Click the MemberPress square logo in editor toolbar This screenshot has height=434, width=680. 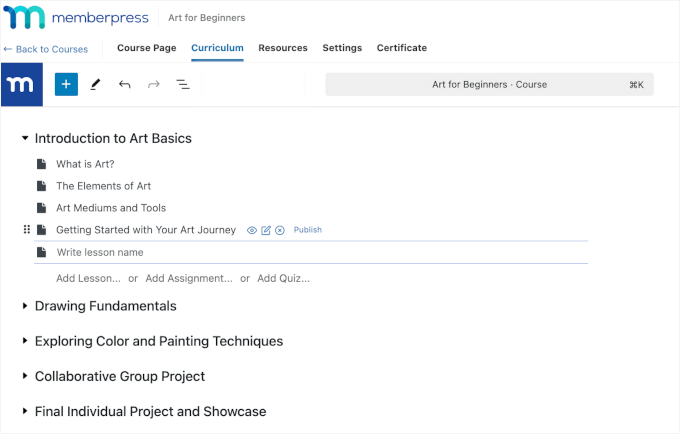(21, 84)
